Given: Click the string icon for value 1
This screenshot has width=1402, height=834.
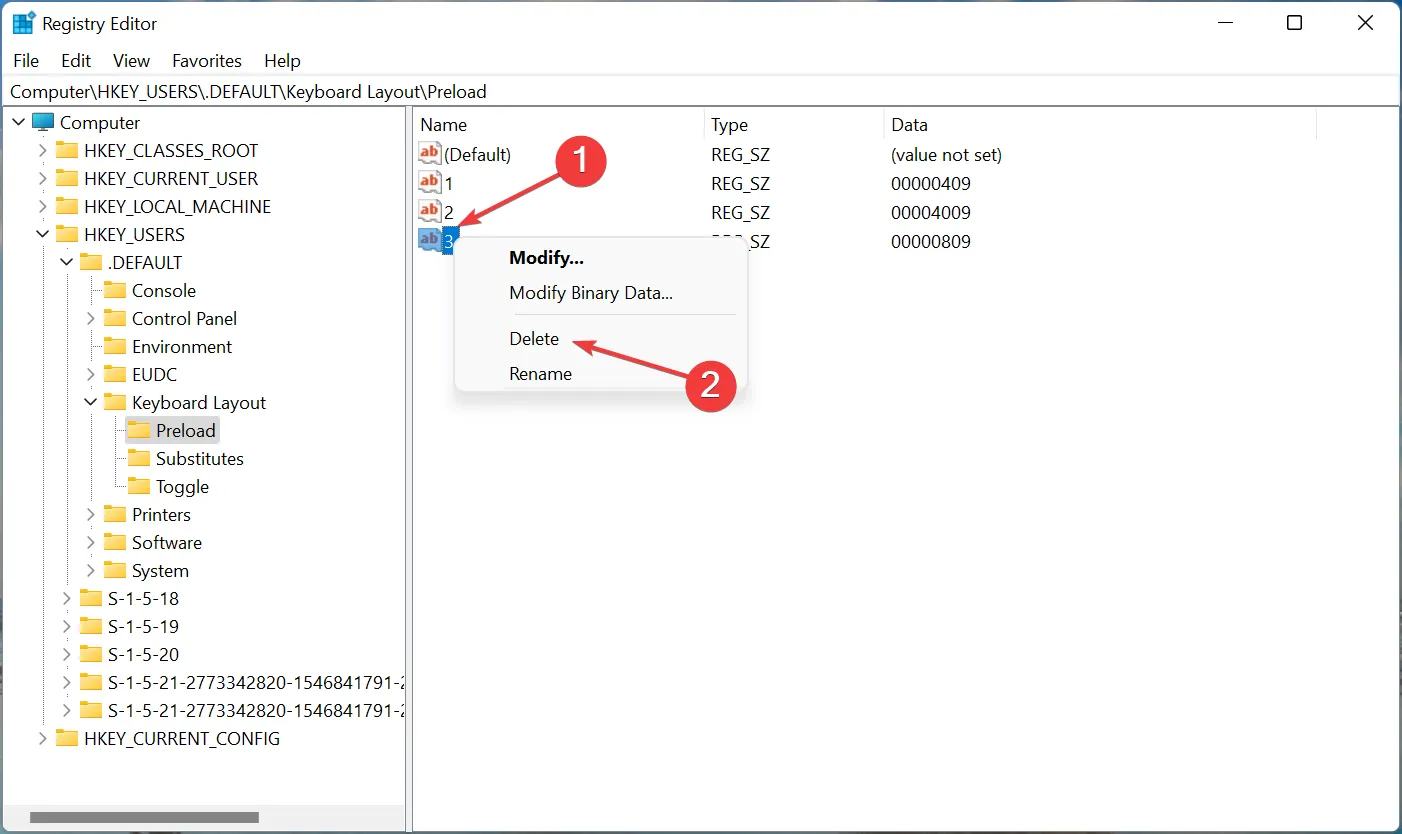Looking at the screenshot, I should pyautogui.click(x=429, y=183).
